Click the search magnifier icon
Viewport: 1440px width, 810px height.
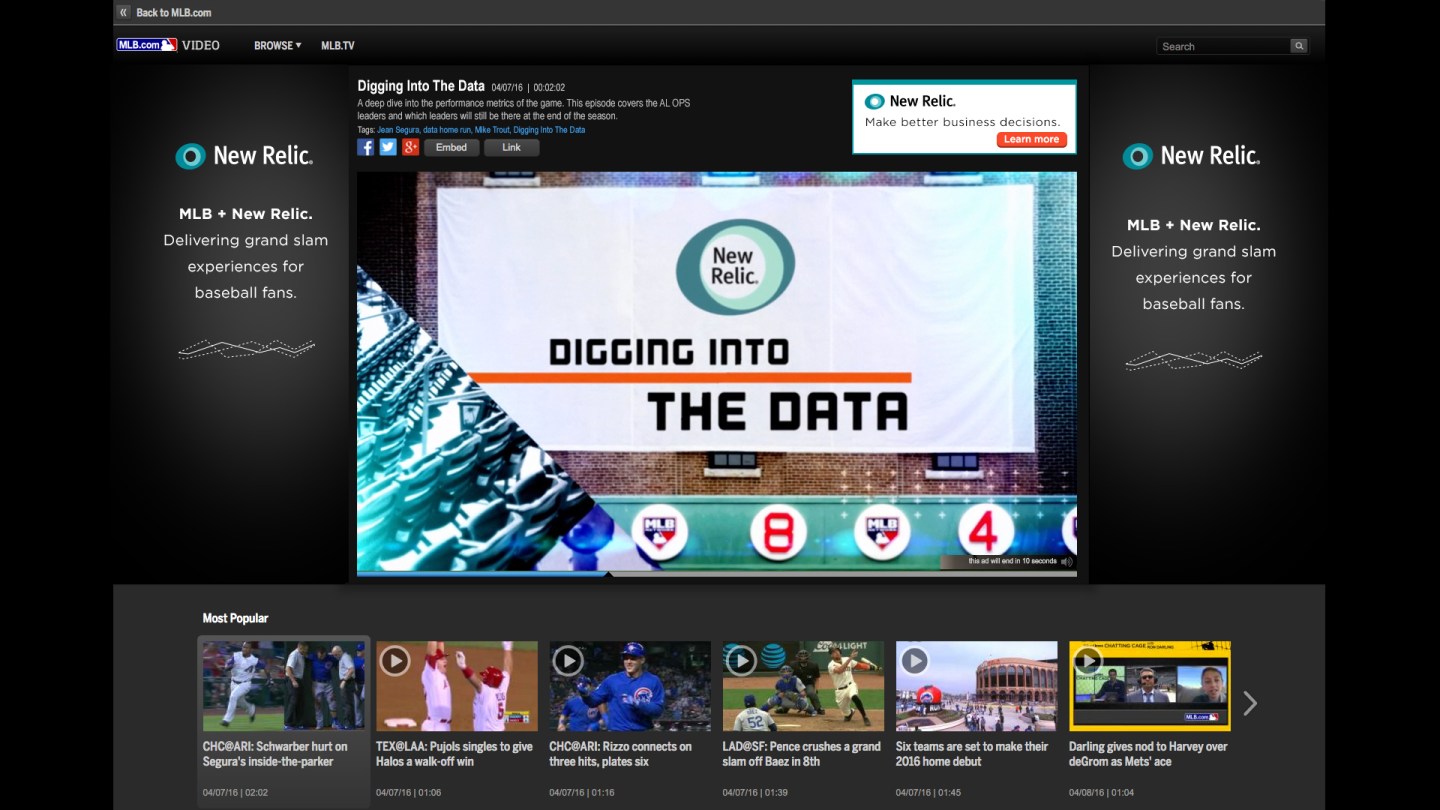pyautogui.click(x=1298, y=46)
